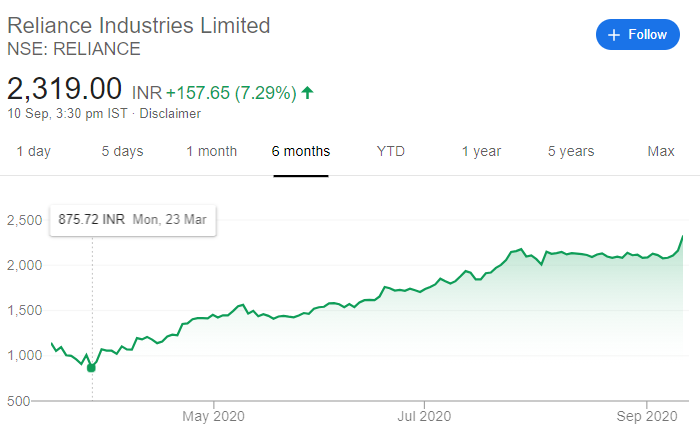The width and height of the screenshot is (700, 438).
Task: Click the chart line's rightmost peak
Action: coord(682,237)
